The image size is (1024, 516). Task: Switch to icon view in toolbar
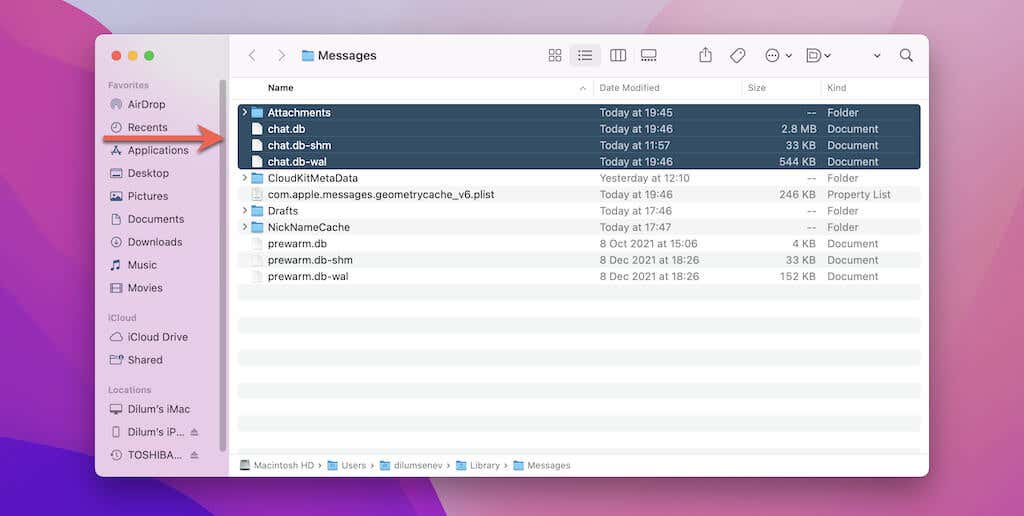(555, 56)
